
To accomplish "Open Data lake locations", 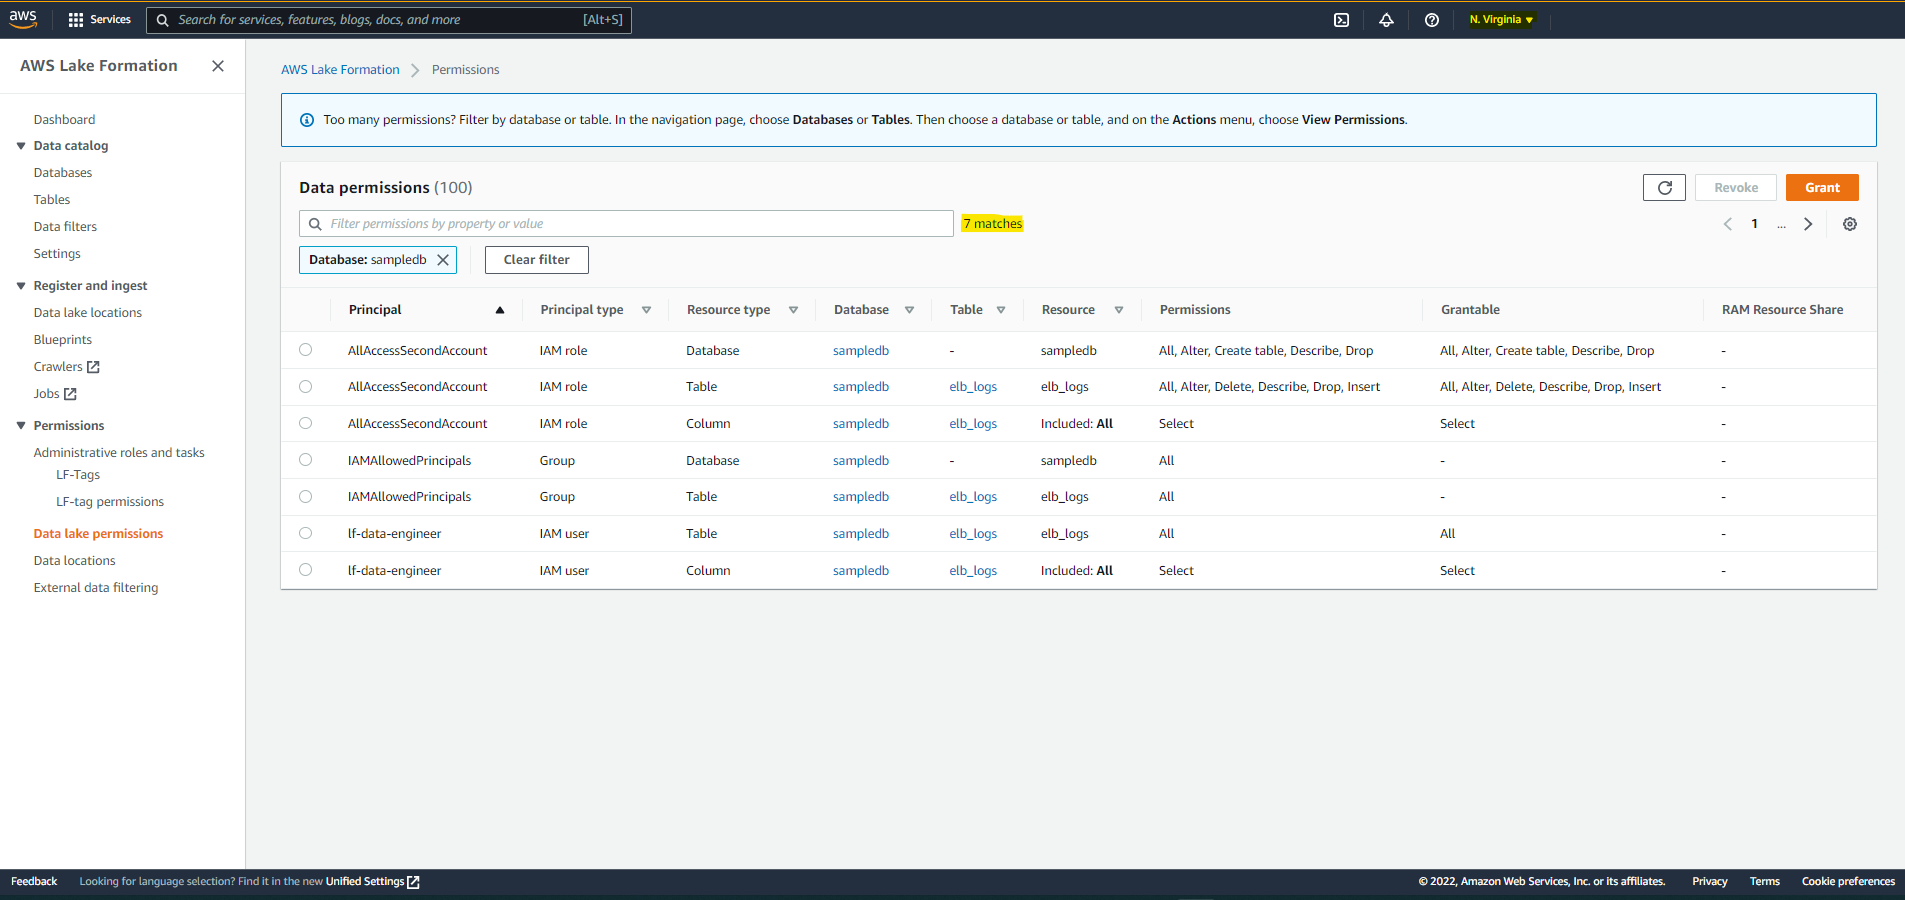I will point(88,313).
